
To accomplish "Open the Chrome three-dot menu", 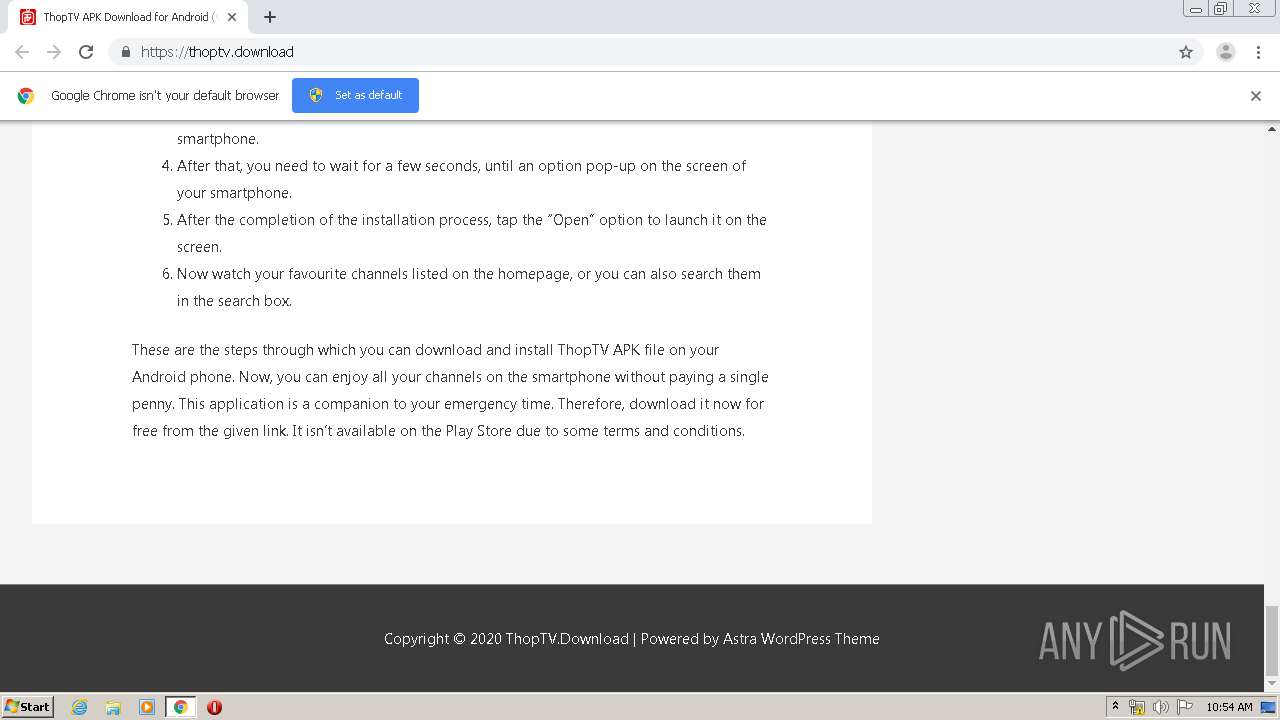I will tap(1258, 52).
